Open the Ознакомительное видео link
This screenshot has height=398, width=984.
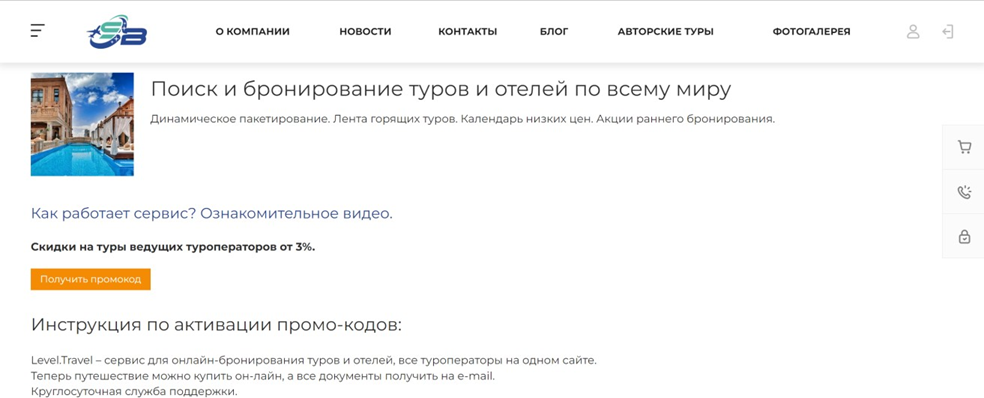[296, 213]
